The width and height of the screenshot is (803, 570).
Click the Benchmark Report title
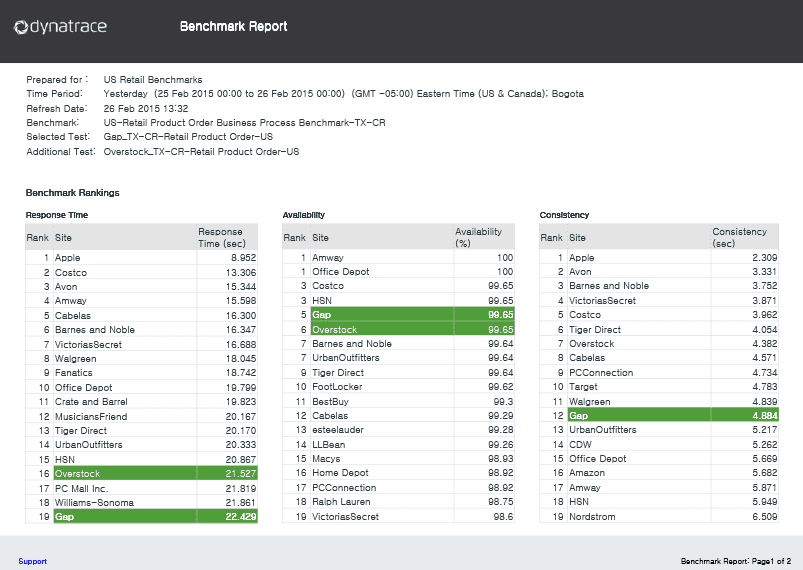[234, 27]
